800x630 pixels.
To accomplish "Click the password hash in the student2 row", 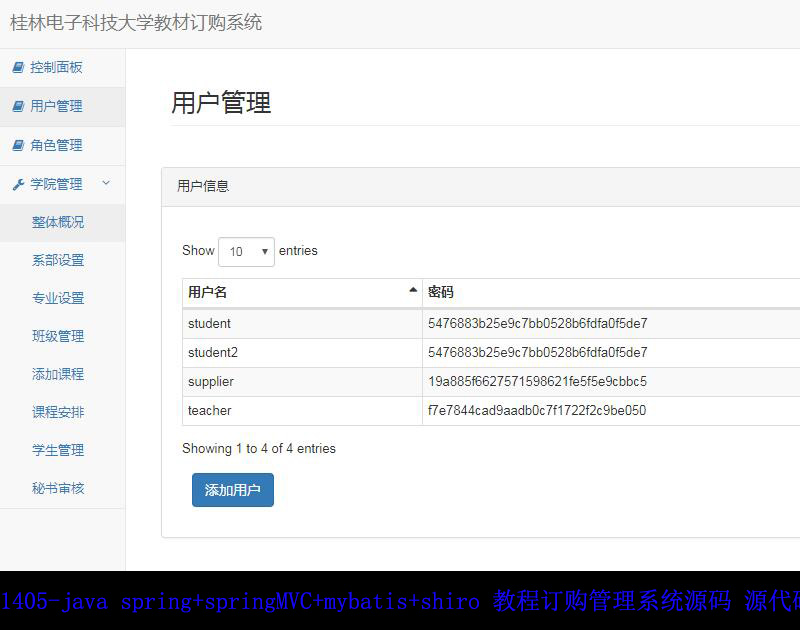I will click(x=538, y=352).
